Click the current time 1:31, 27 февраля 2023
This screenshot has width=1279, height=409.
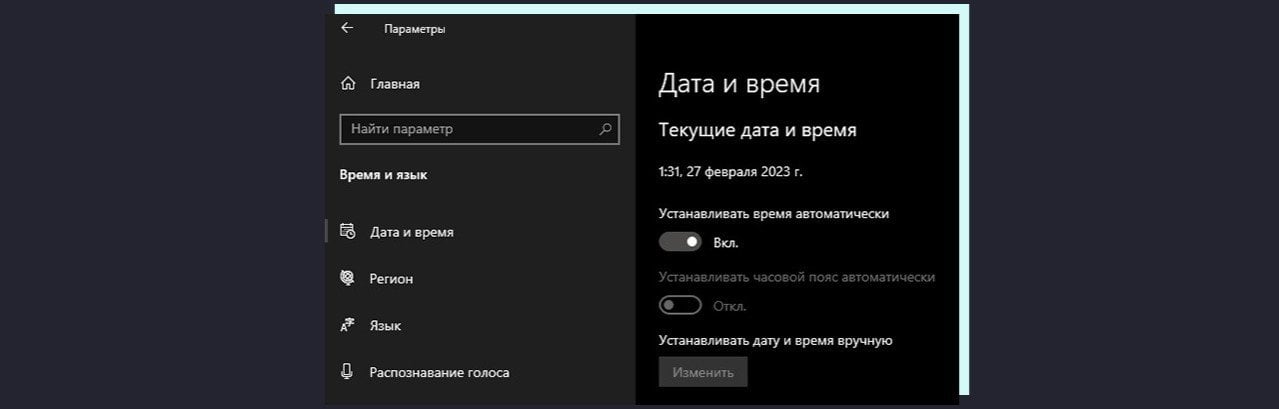coord(730,172)
